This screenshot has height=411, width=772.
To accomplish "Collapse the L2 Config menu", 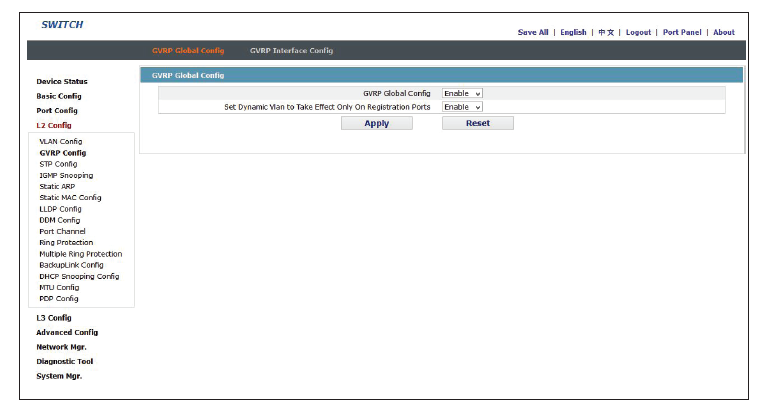I will [54, 126].
